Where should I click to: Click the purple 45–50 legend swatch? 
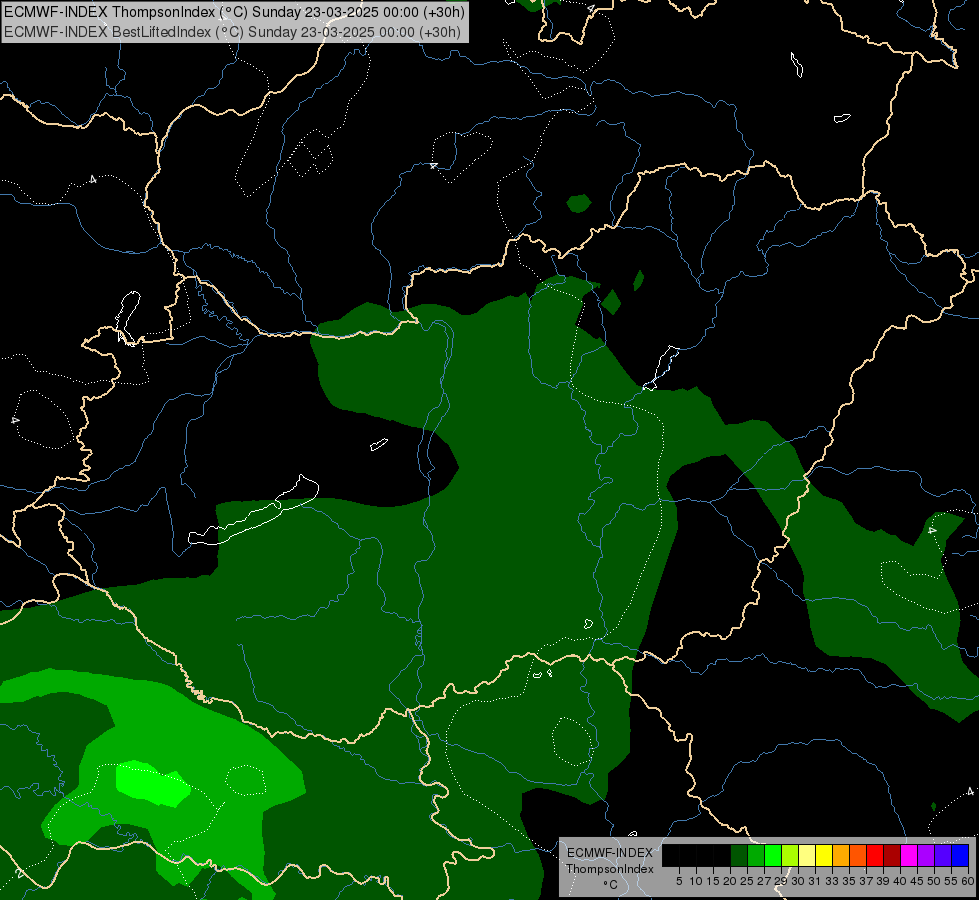pyautogui.click(x=927, y=855)
